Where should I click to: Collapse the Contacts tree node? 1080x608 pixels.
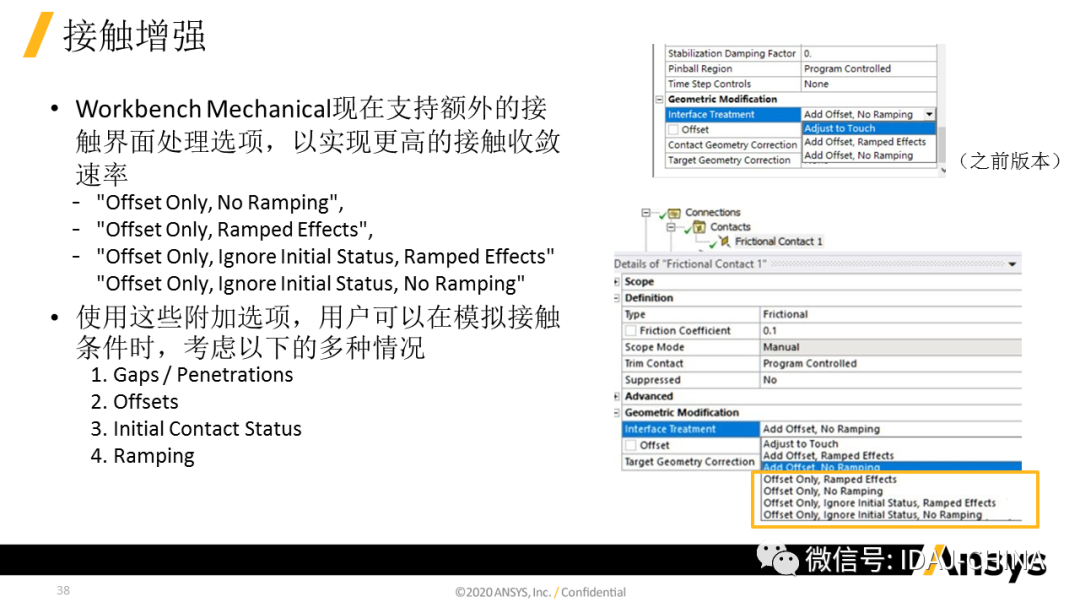[x=670, y=227]
